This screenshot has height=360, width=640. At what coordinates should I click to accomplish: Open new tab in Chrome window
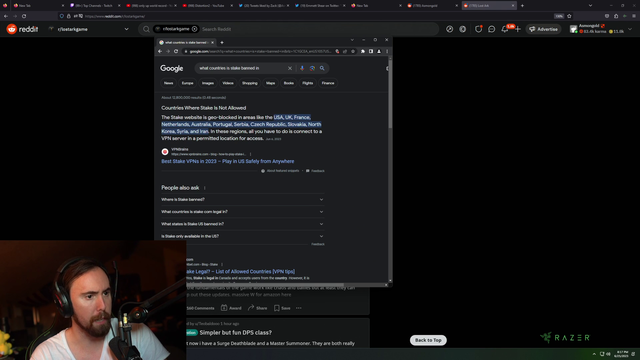222,42
